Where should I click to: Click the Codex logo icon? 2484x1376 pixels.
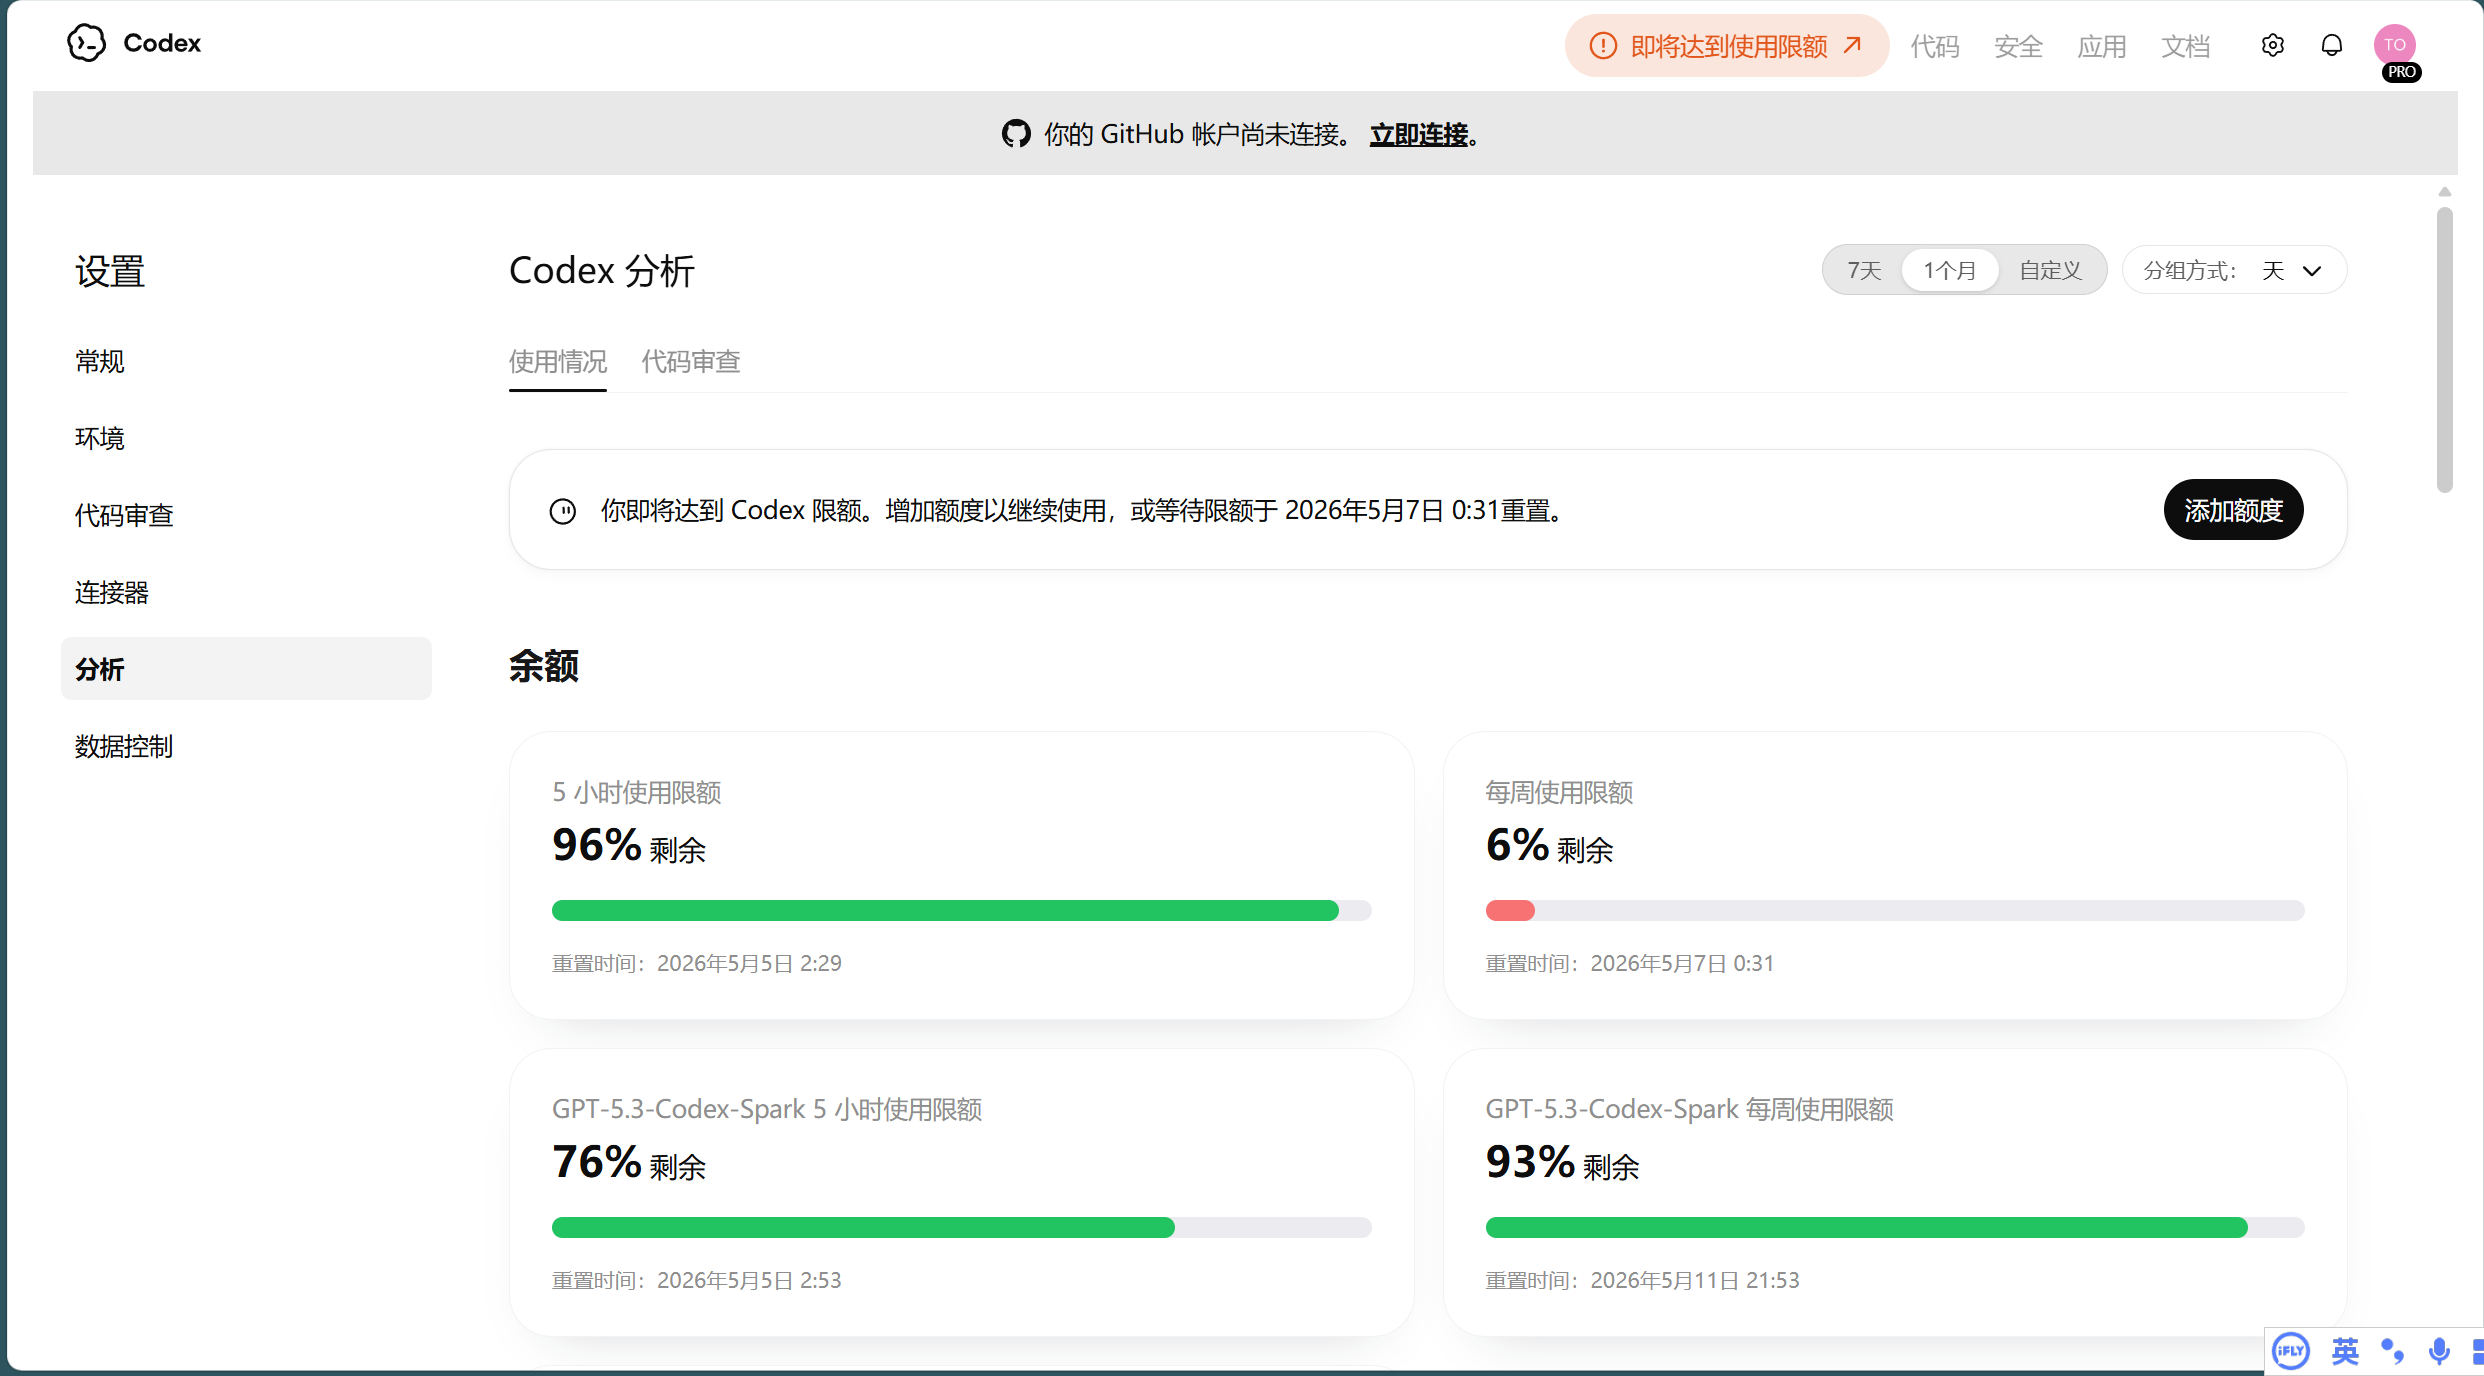click(86, 43)
